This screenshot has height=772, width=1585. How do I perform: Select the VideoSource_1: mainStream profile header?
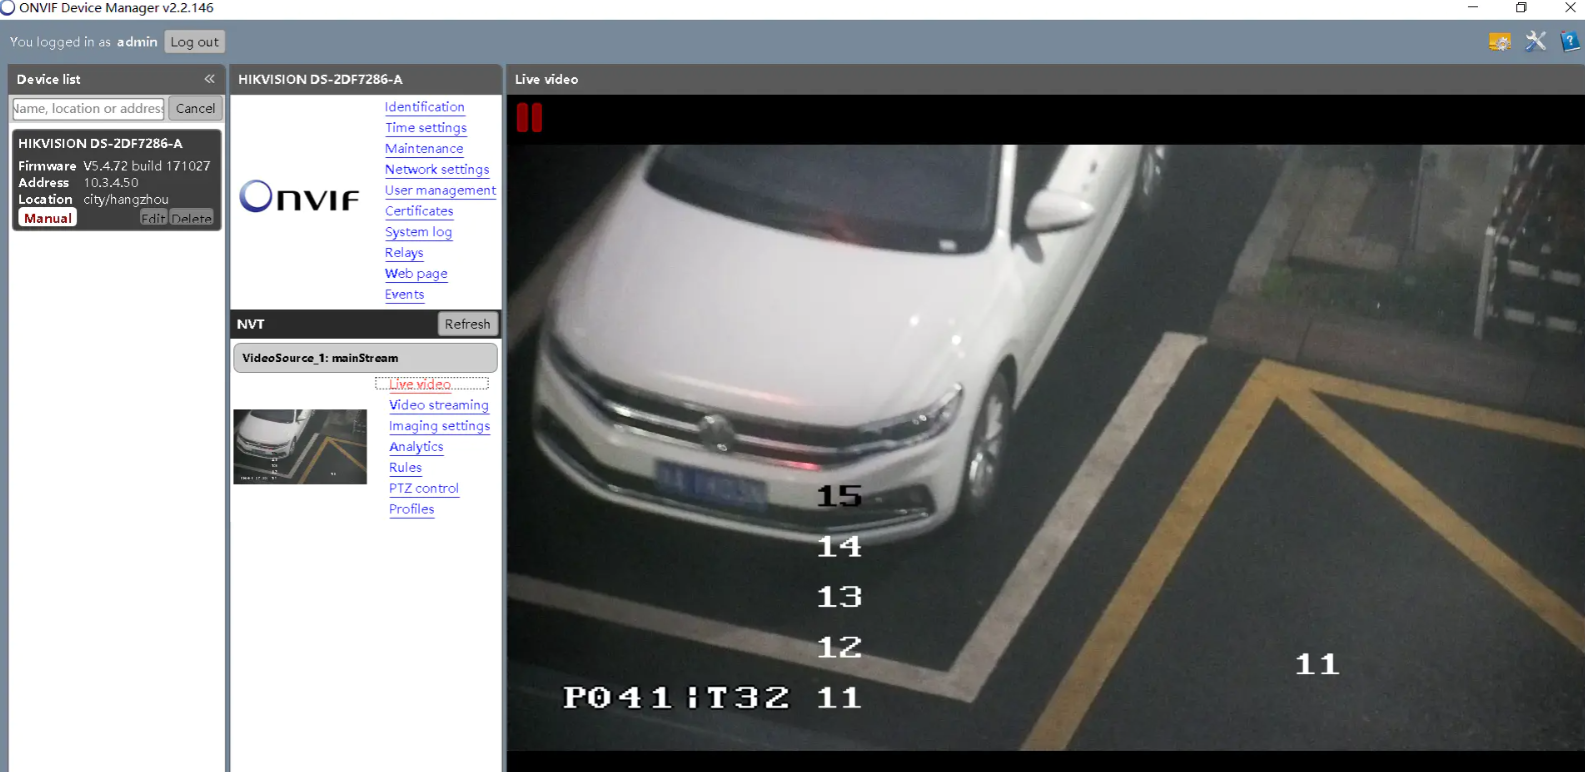point(365,358)
